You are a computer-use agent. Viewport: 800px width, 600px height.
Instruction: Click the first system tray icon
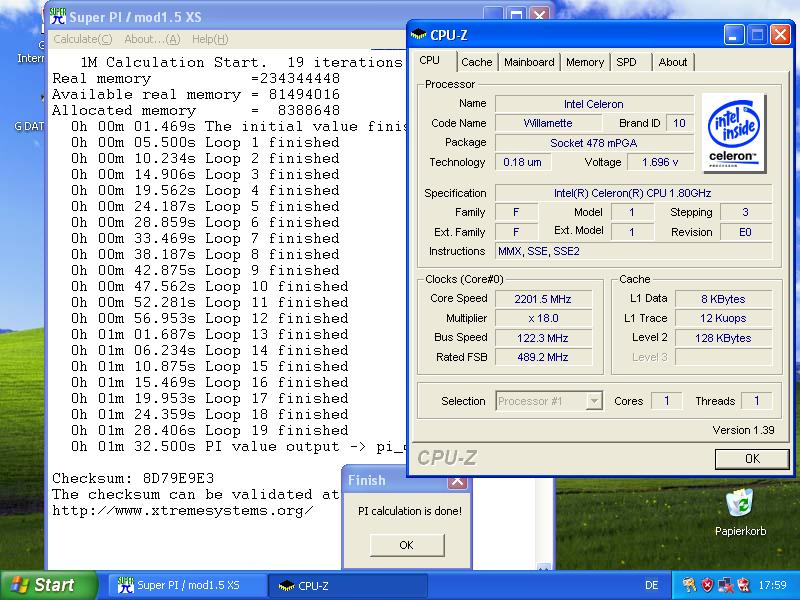pyautogui.click(x=689, y=585)
